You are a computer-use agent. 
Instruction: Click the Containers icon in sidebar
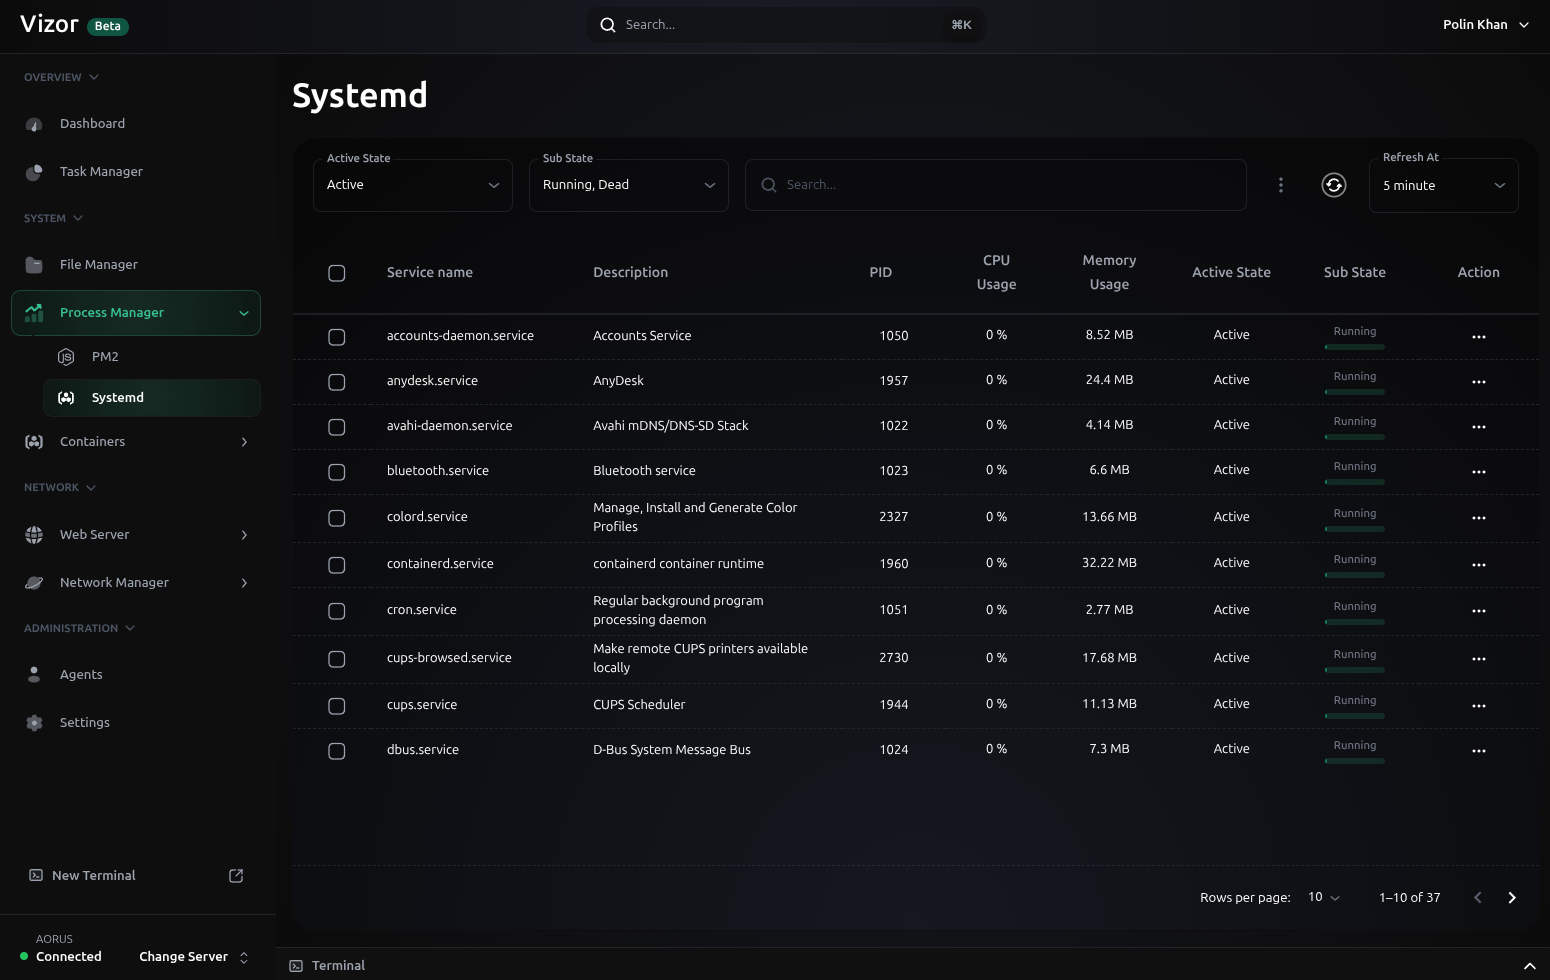(x=34, y=442)
